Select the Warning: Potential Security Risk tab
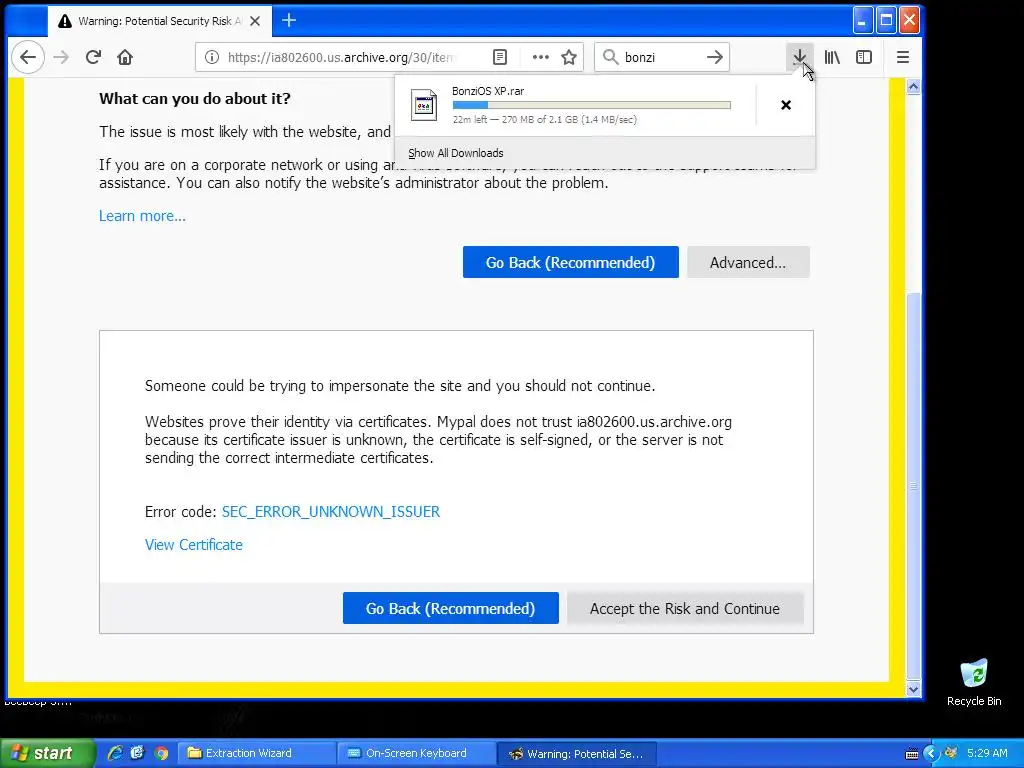The image size is (1024, 768). pos(159,21)
